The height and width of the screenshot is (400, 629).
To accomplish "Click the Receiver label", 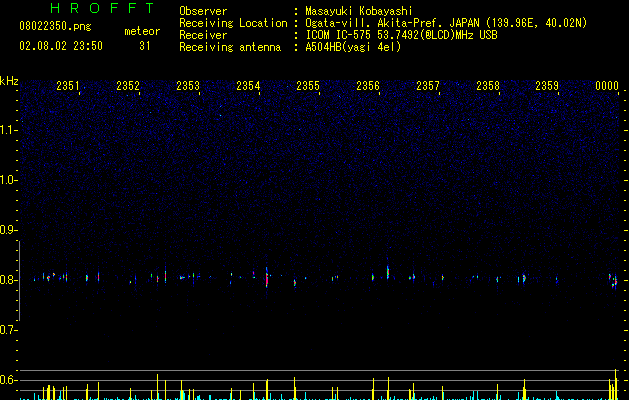I will (203, 35).
